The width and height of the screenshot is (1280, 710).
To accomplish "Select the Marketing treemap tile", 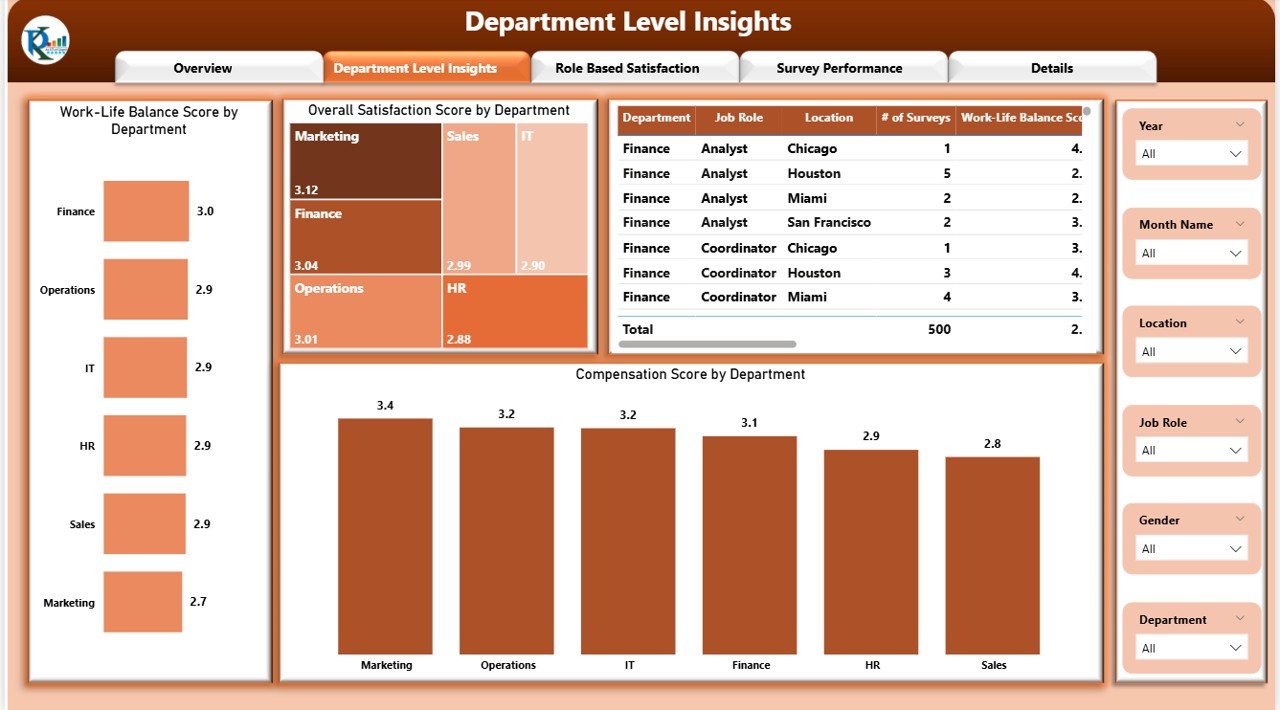I will tap(366, 161).
